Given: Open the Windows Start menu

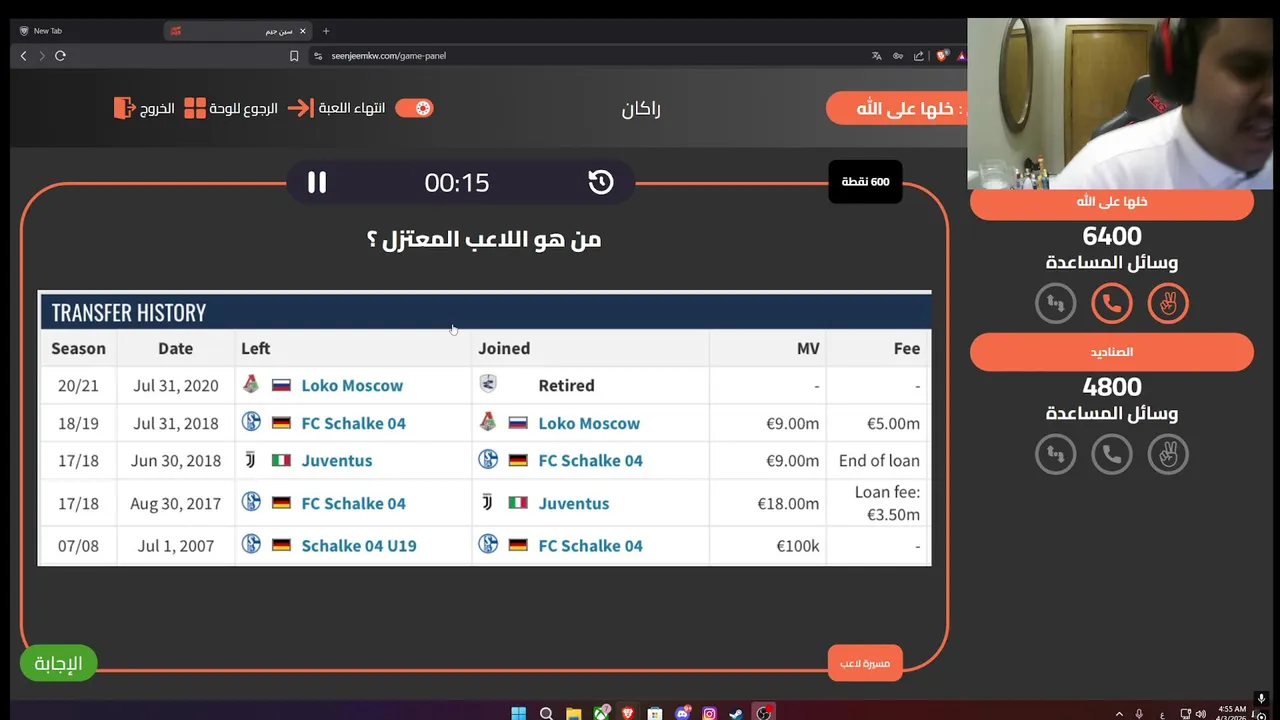Looking at the screenshot, I should point(519,713).
